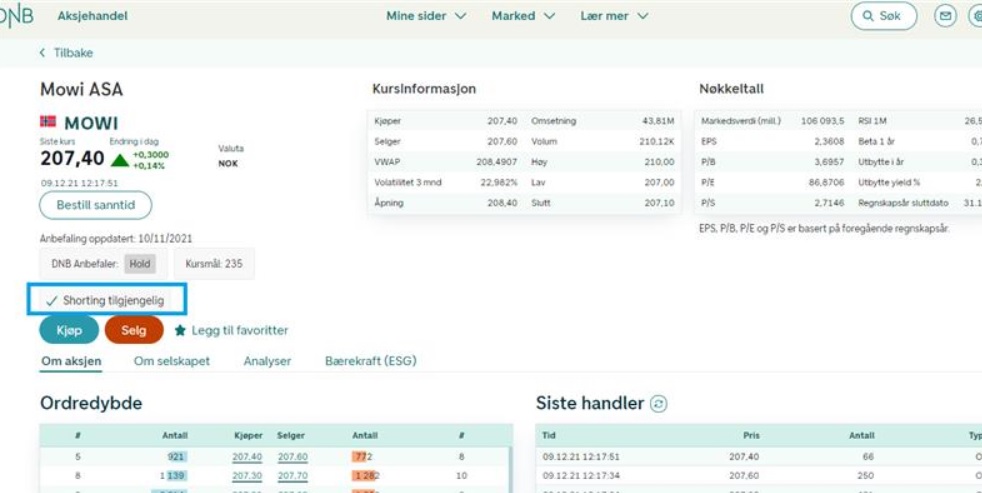This screenshot has width=982, height=493.
Task: Click Bestill sanntid button
Action: pyautogui.click(x=96, y=205)
